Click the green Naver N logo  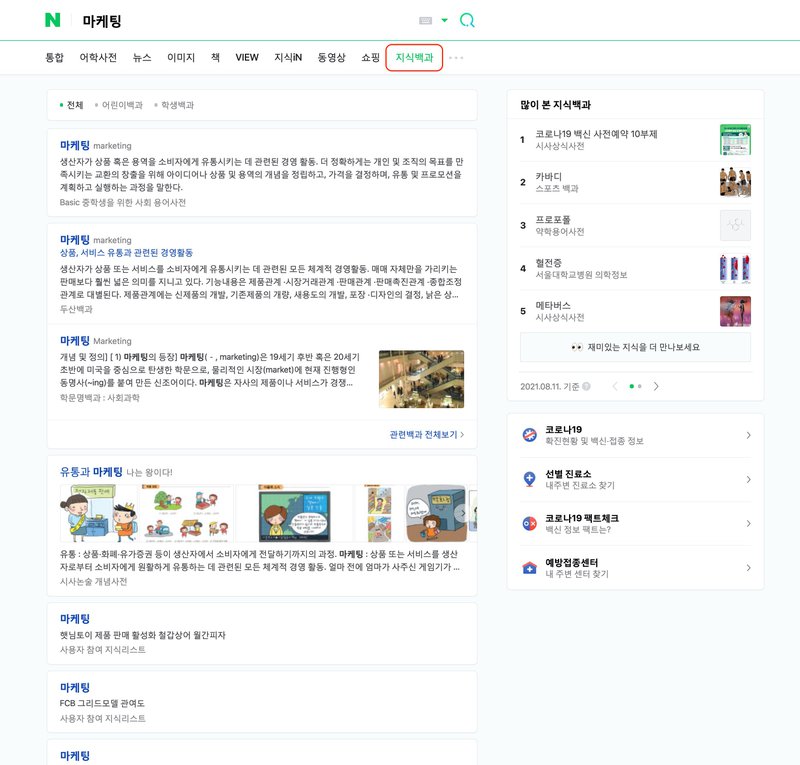tap(53, 20)
